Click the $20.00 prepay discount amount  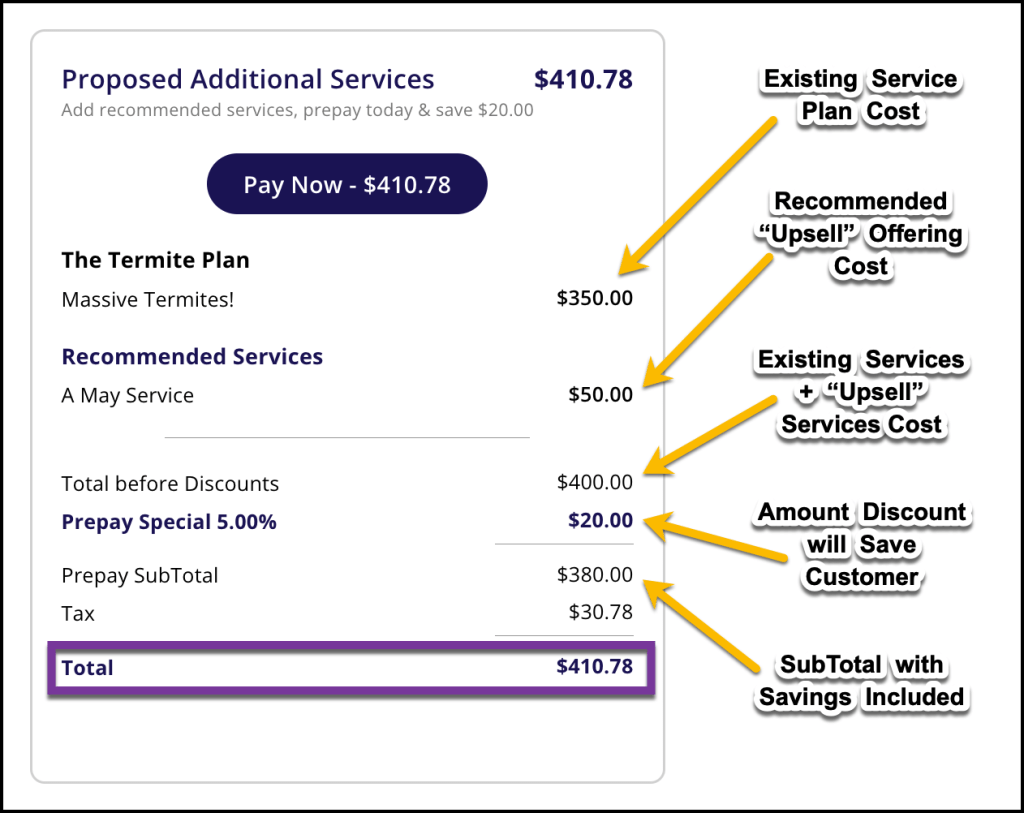tap(600, 521)
